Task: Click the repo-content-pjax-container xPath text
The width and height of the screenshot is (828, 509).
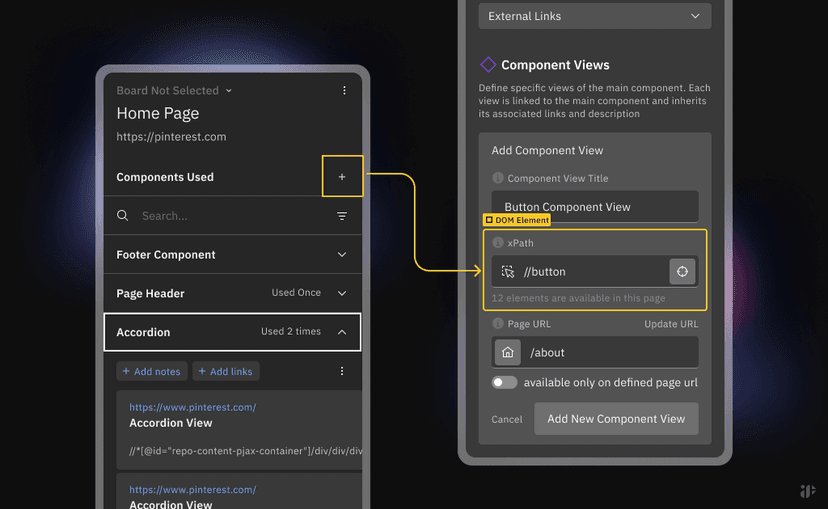Action: point(246,451)
